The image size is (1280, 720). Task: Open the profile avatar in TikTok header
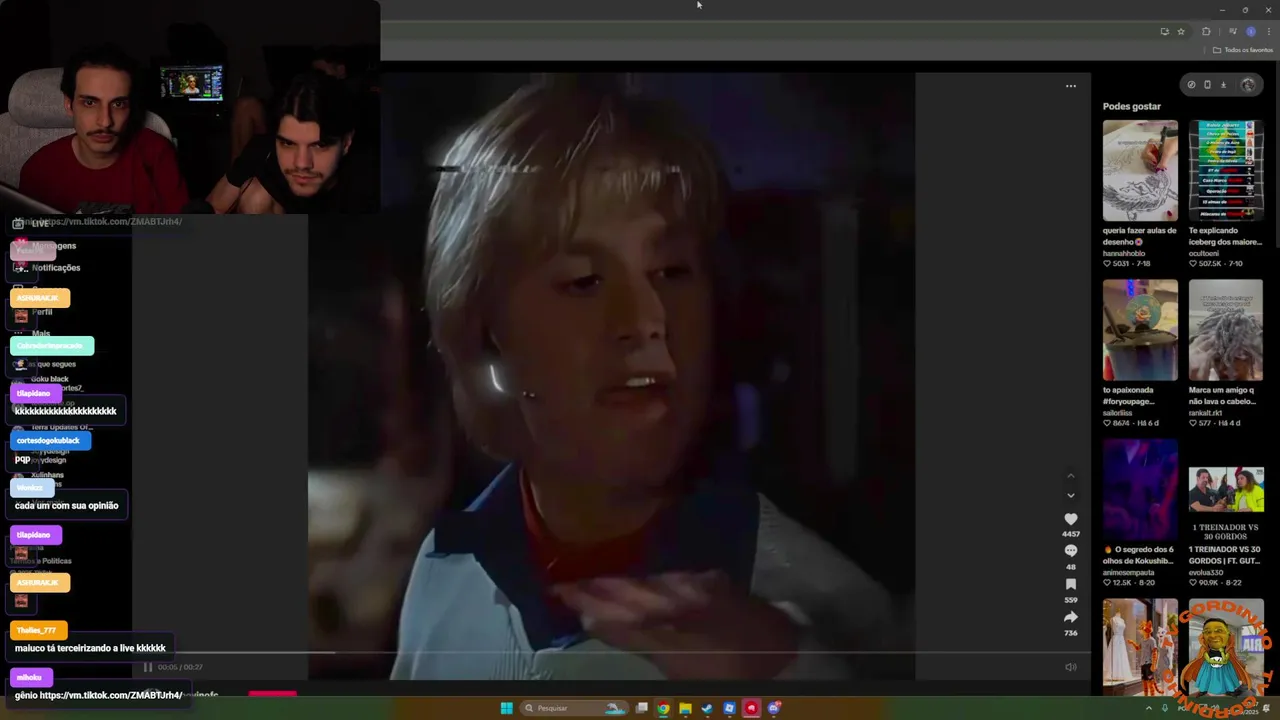tap(1247, 85)
